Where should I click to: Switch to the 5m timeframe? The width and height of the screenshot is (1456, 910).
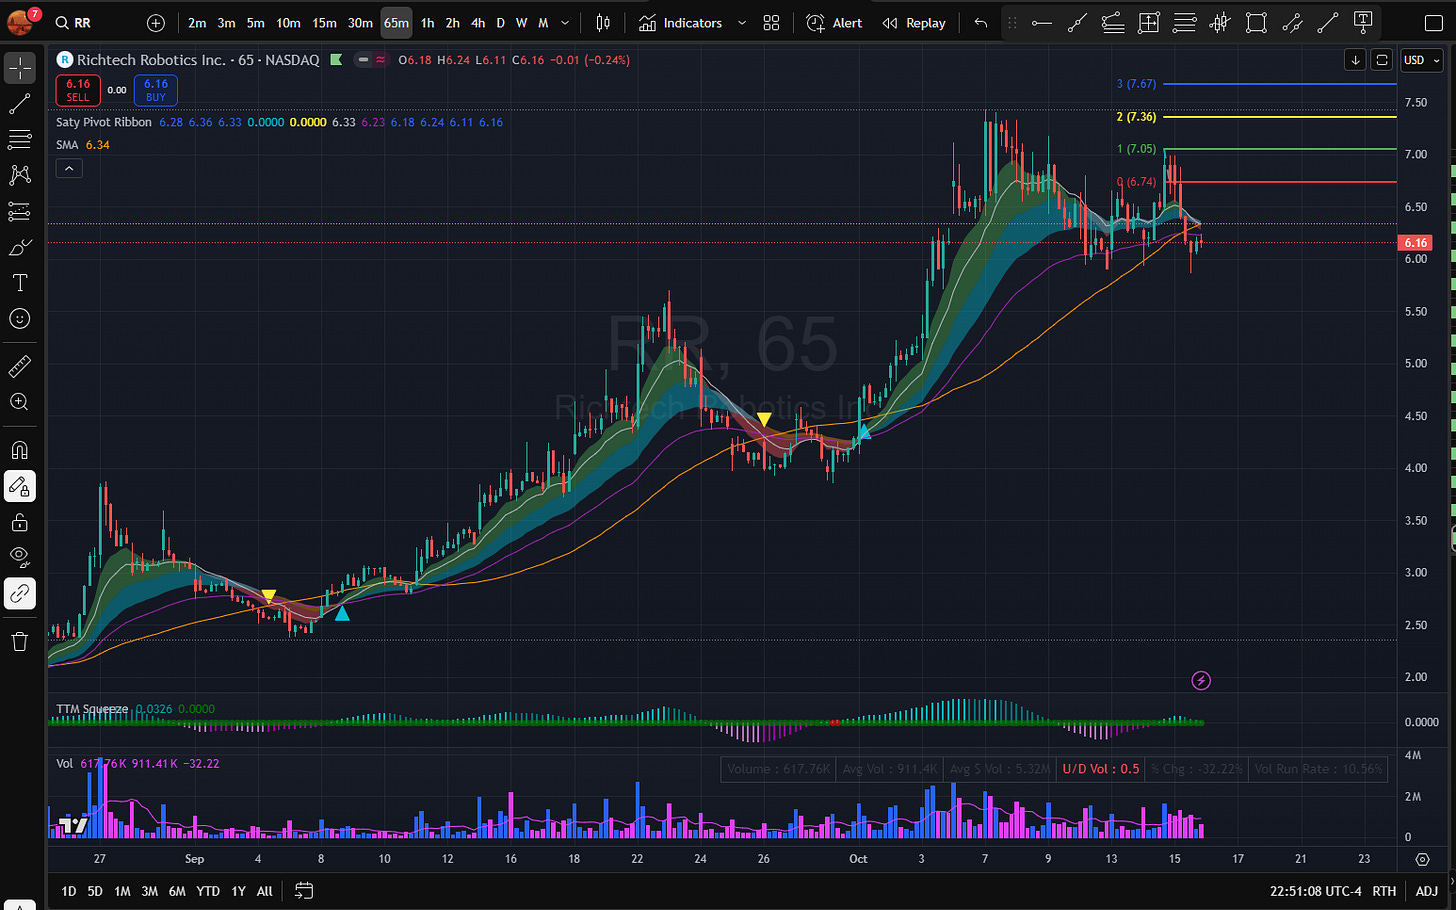(256, 23)
